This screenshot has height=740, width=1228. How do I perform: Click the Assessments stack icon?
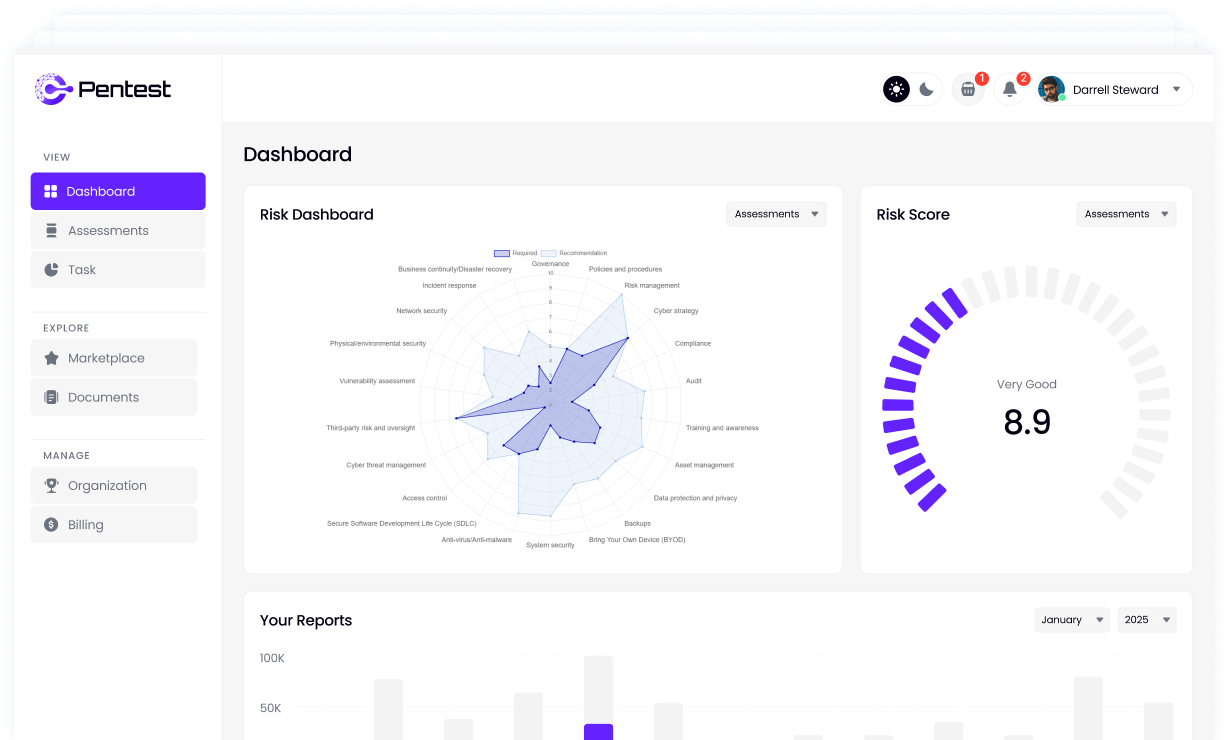click(51, 230)
